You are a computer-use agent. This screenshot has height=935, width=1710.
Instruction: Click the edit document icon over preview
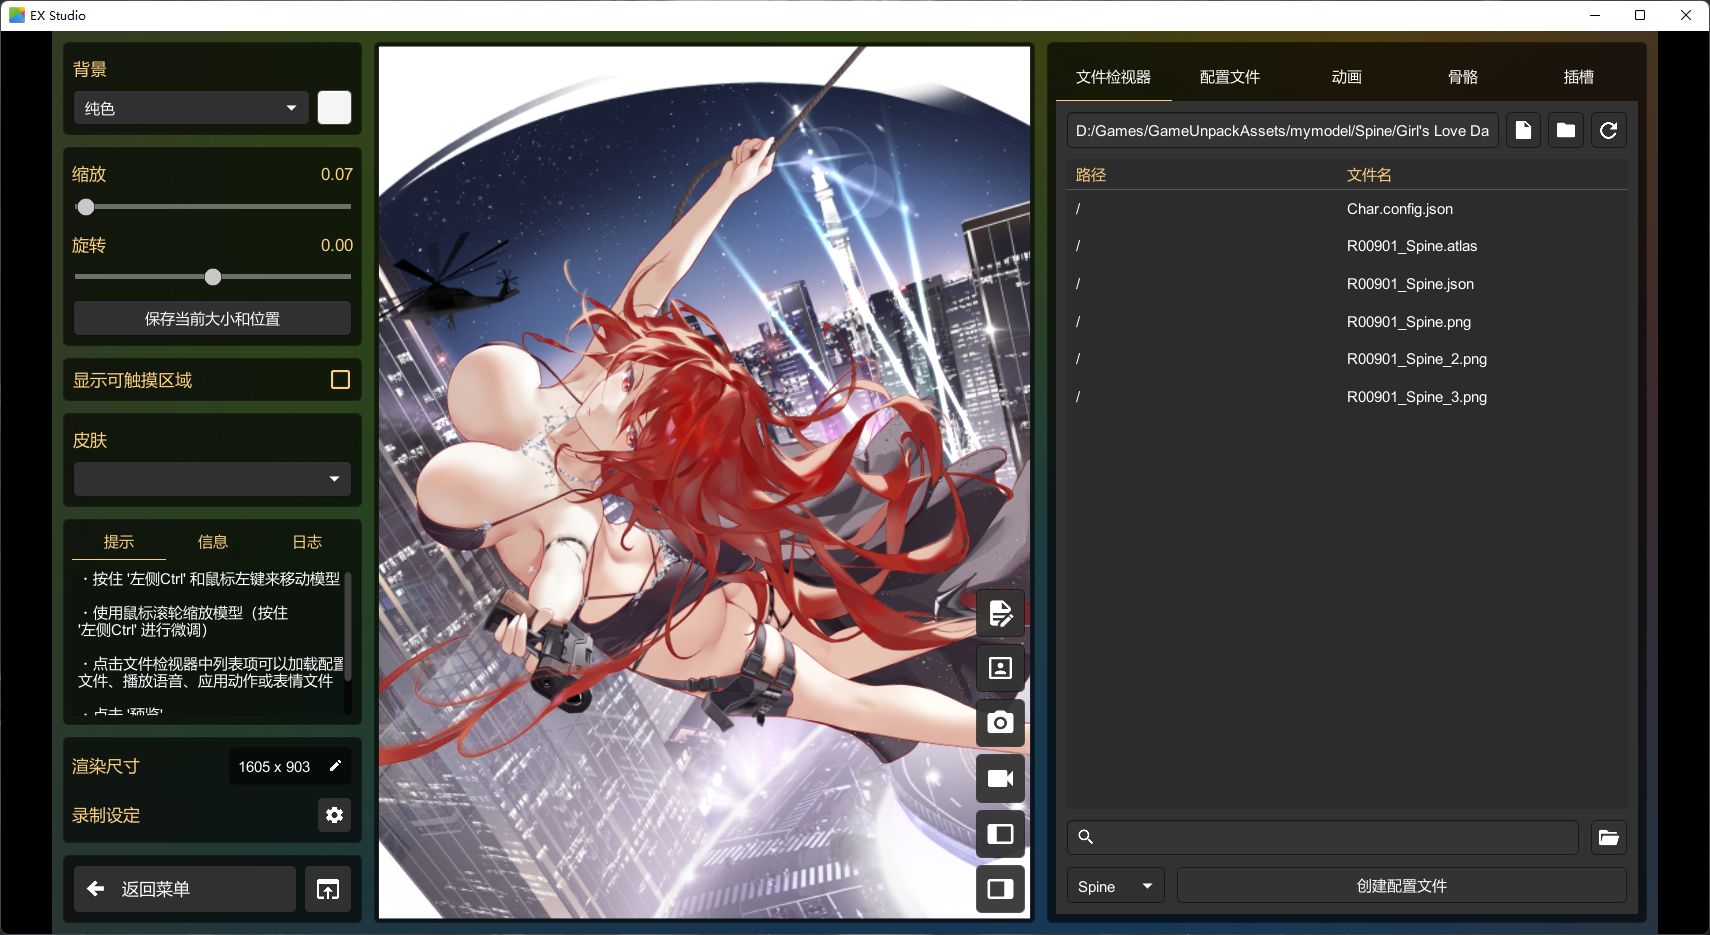click(1000, 613)
